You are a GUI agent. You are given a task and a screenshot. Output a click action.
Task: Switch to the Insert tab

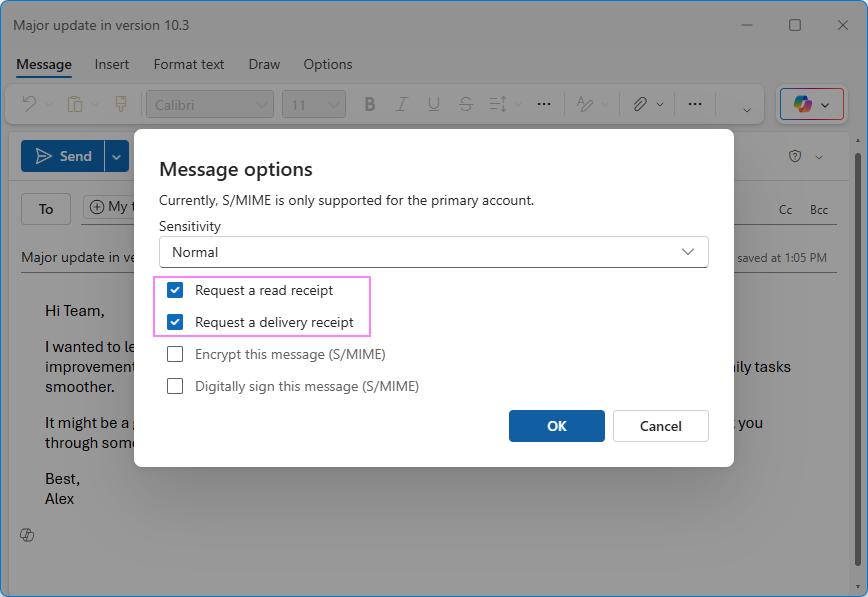coord(111,64)
